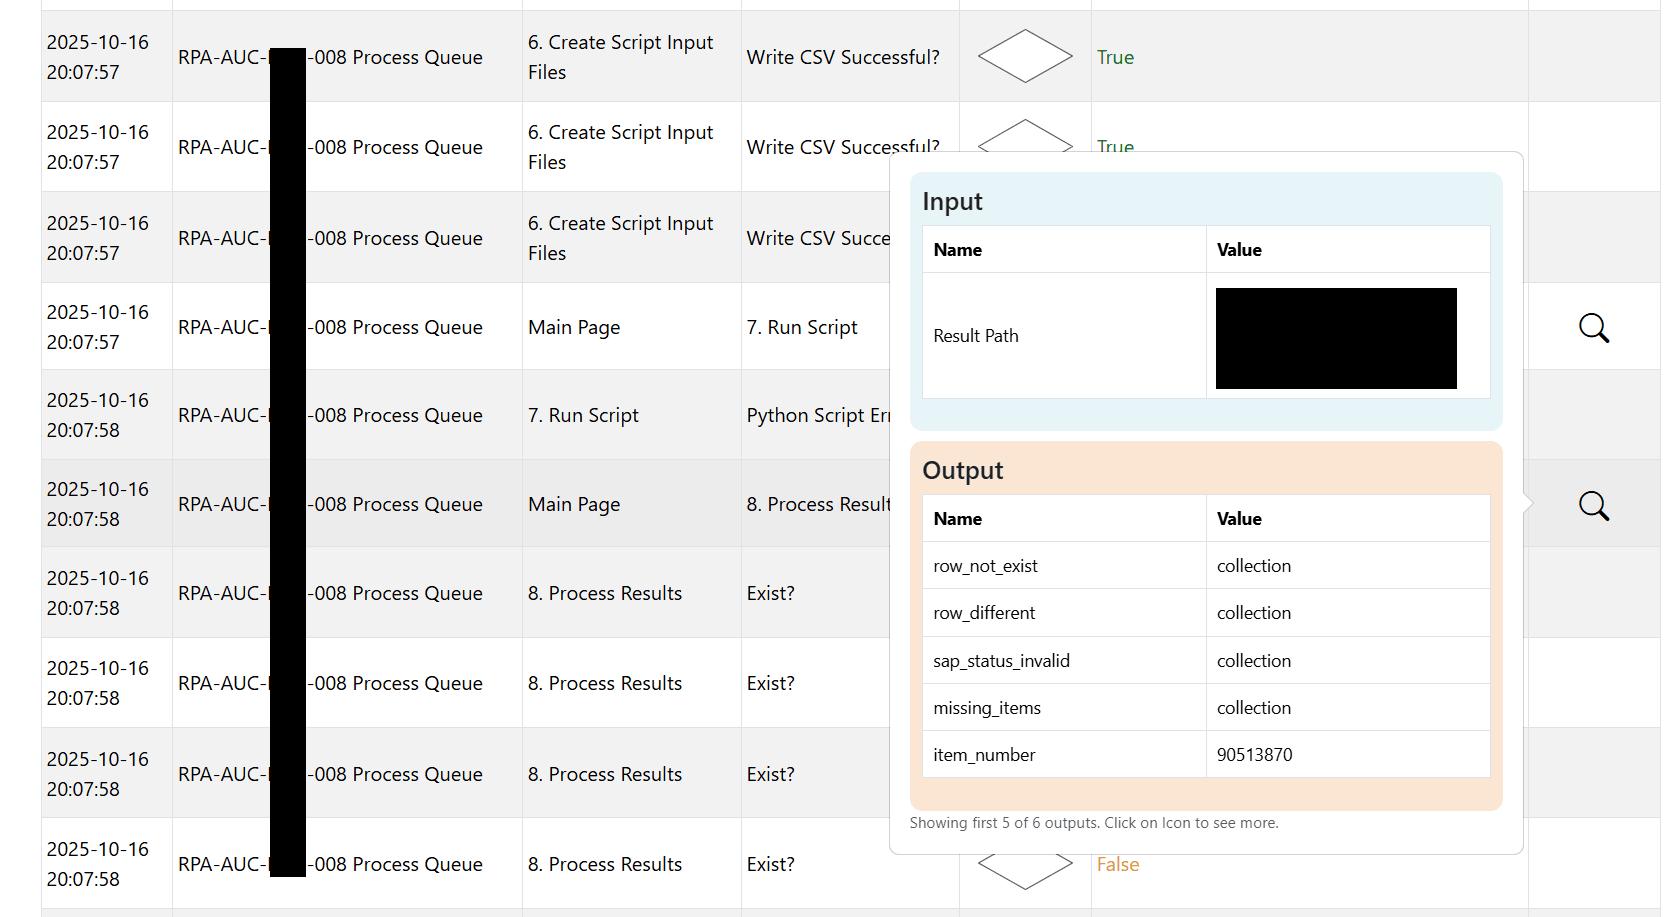Click the decision diamond icon beside orange False
The height and width of the screenshot is (917, 1672).
tap(1024, 866)
